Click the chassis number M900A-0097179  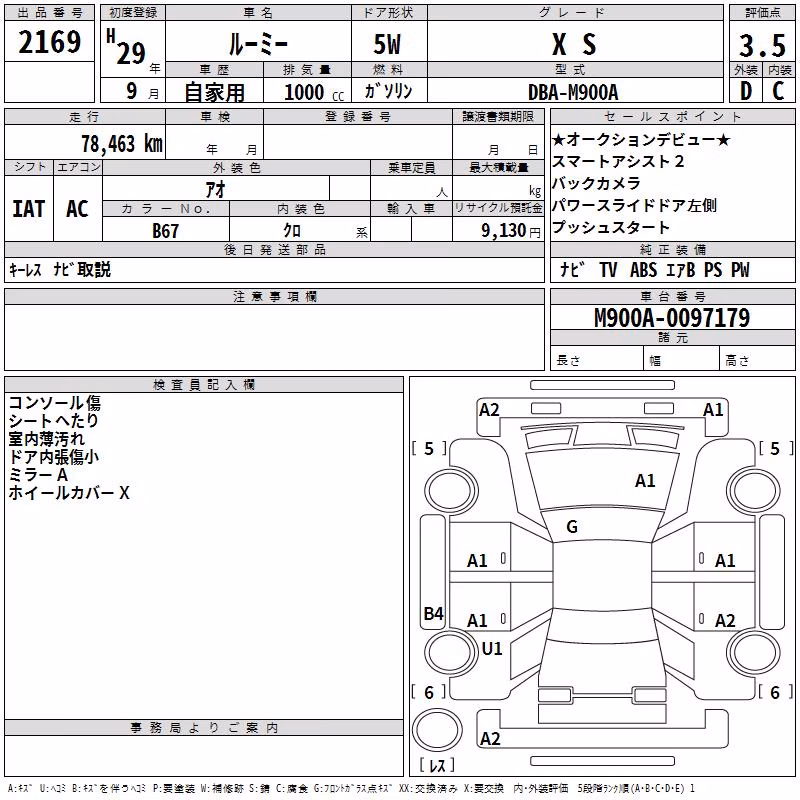point(672,317)
